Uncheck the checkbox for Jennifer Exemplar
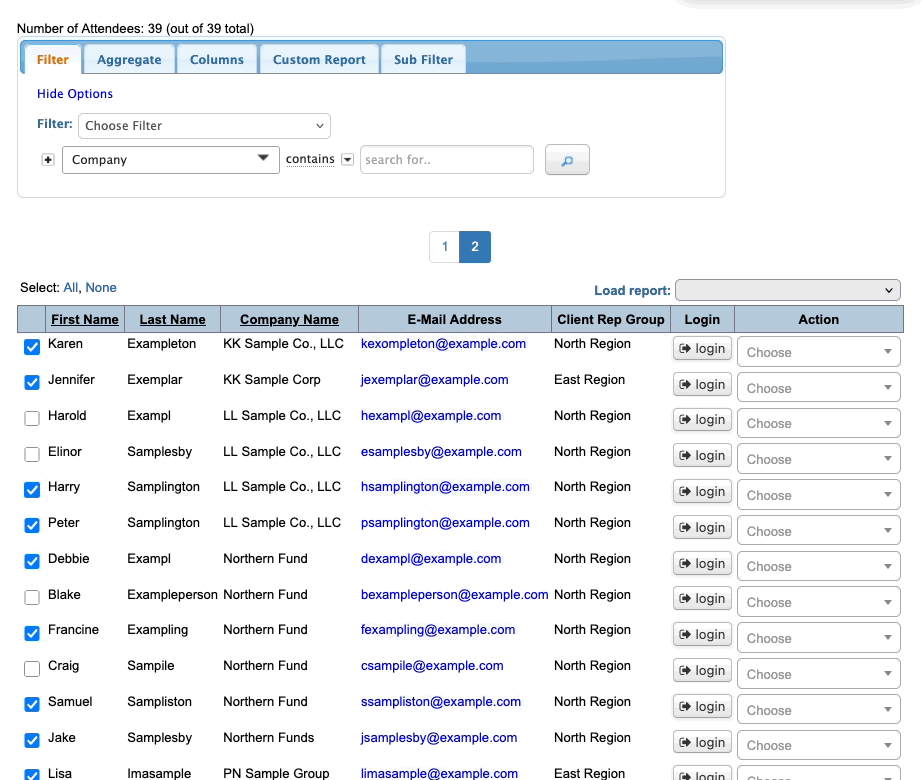Screen dimensions: 922x780 pyautogui.click(x=32, y=382)
